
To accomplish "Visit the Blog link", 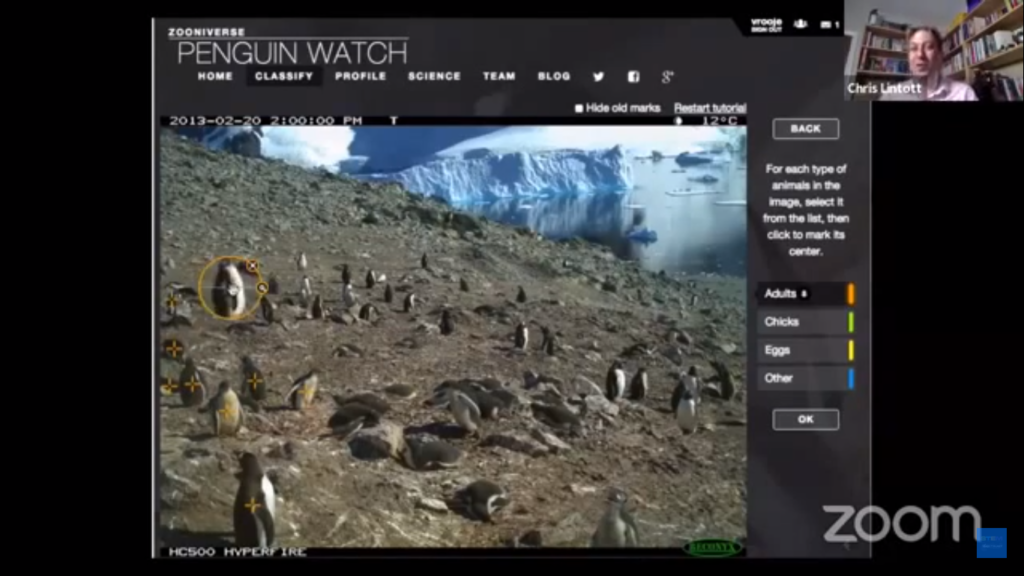I will 554,76.
